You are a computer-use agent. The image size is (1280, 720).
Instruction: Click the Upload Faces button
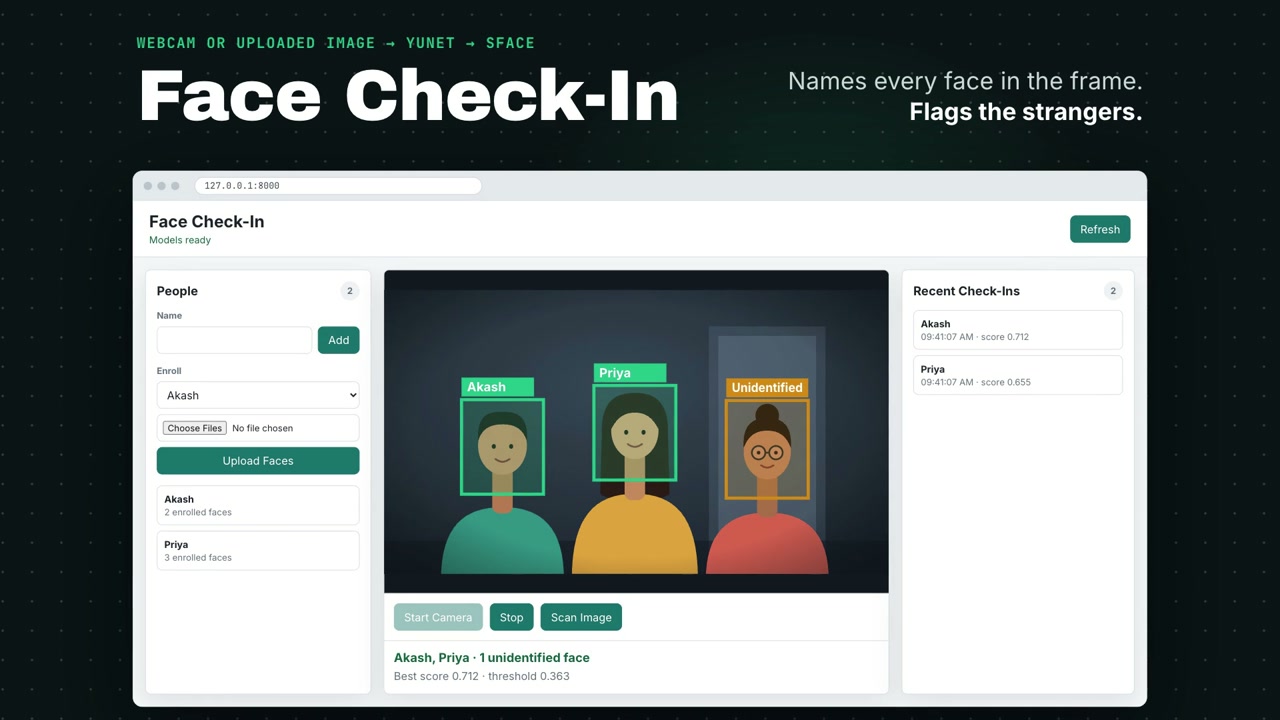click(x=258, y=461)
